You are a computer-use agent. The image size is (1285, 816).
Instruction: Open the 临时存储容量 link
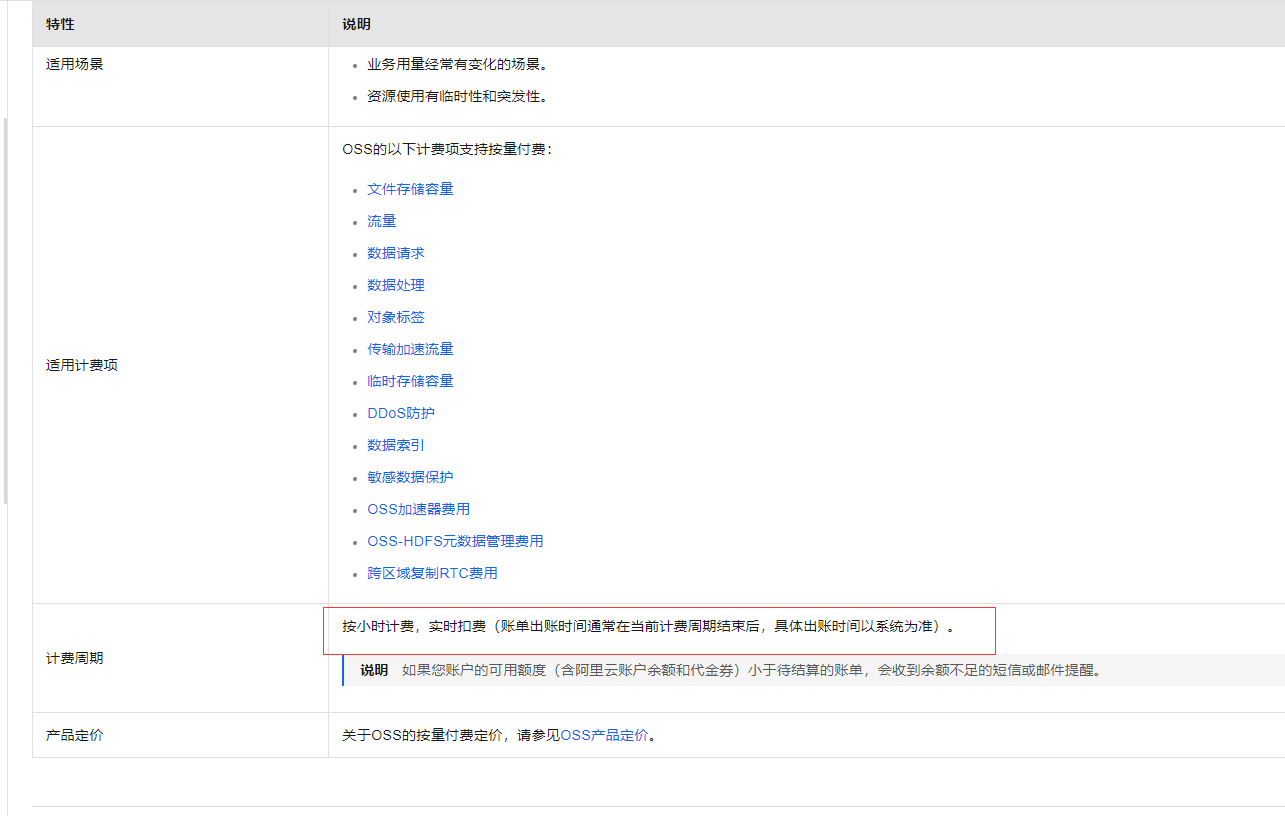[410, 381]
